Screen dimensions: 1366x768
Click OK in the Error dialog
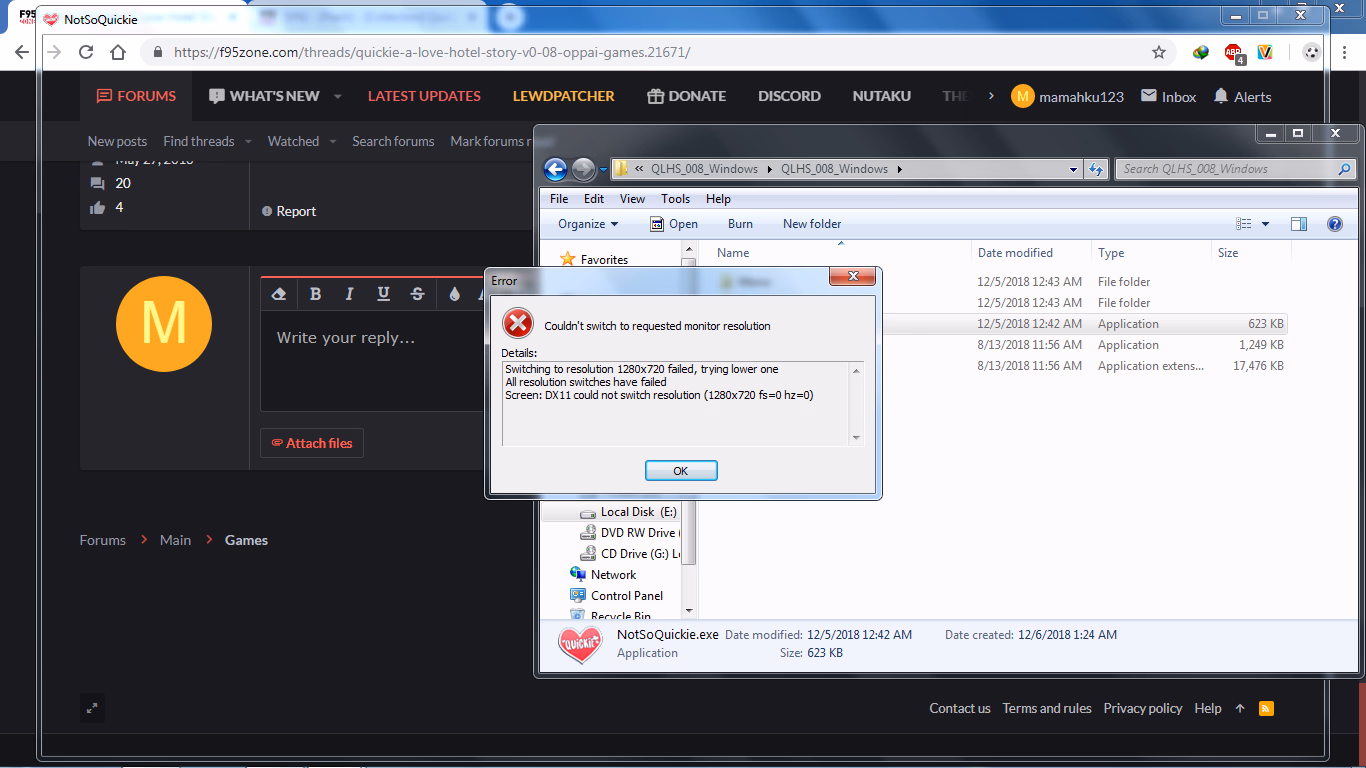681,471
